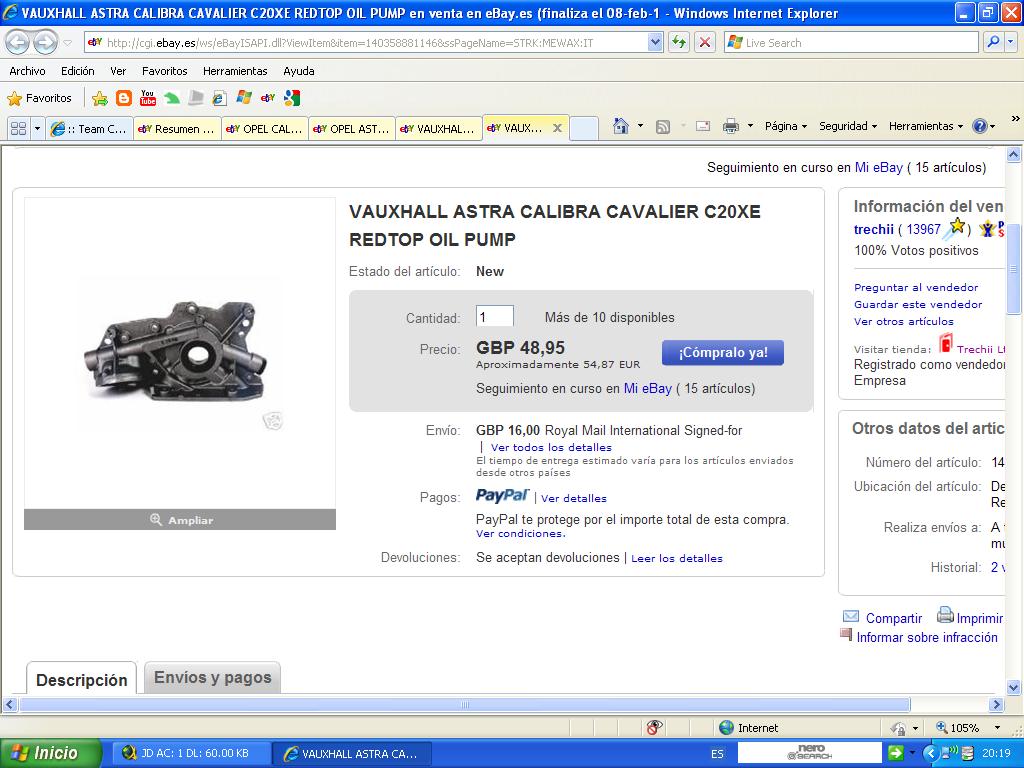
Task: Open seller profile 'trechii'
Action: pos(873,229)
